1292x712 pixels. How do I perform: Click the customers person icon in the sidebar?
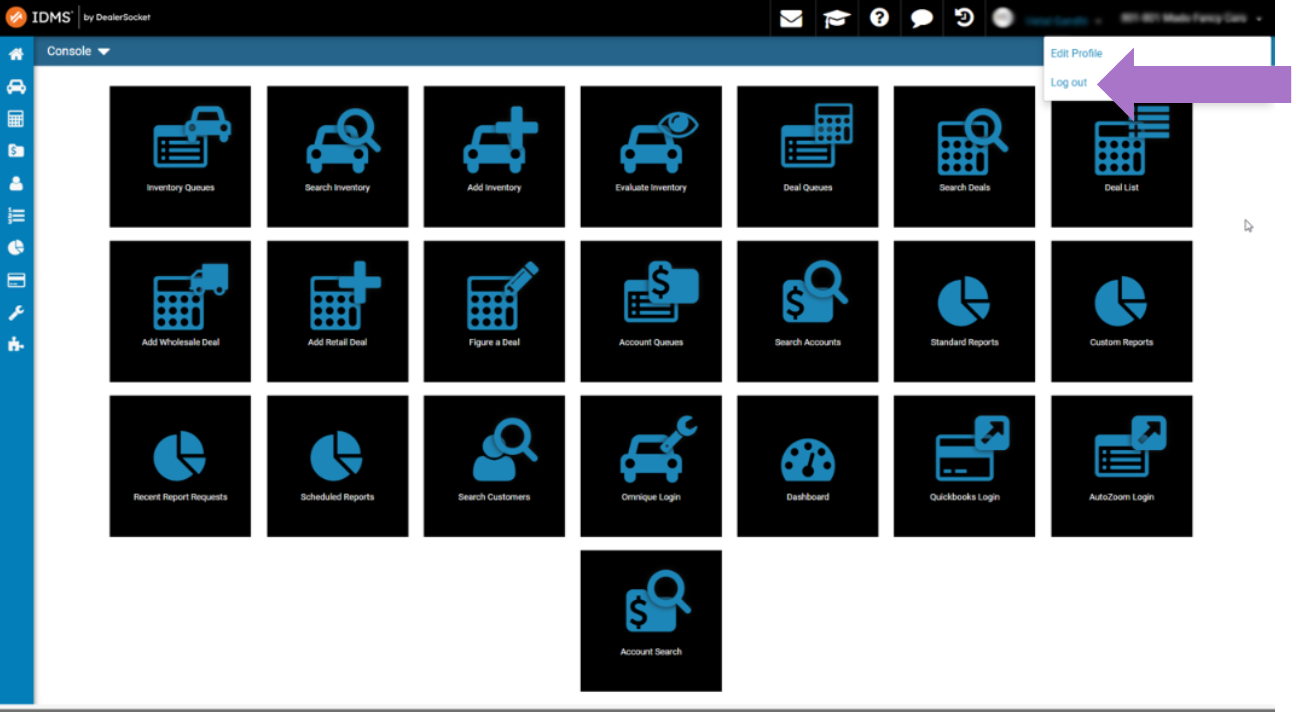14,182
